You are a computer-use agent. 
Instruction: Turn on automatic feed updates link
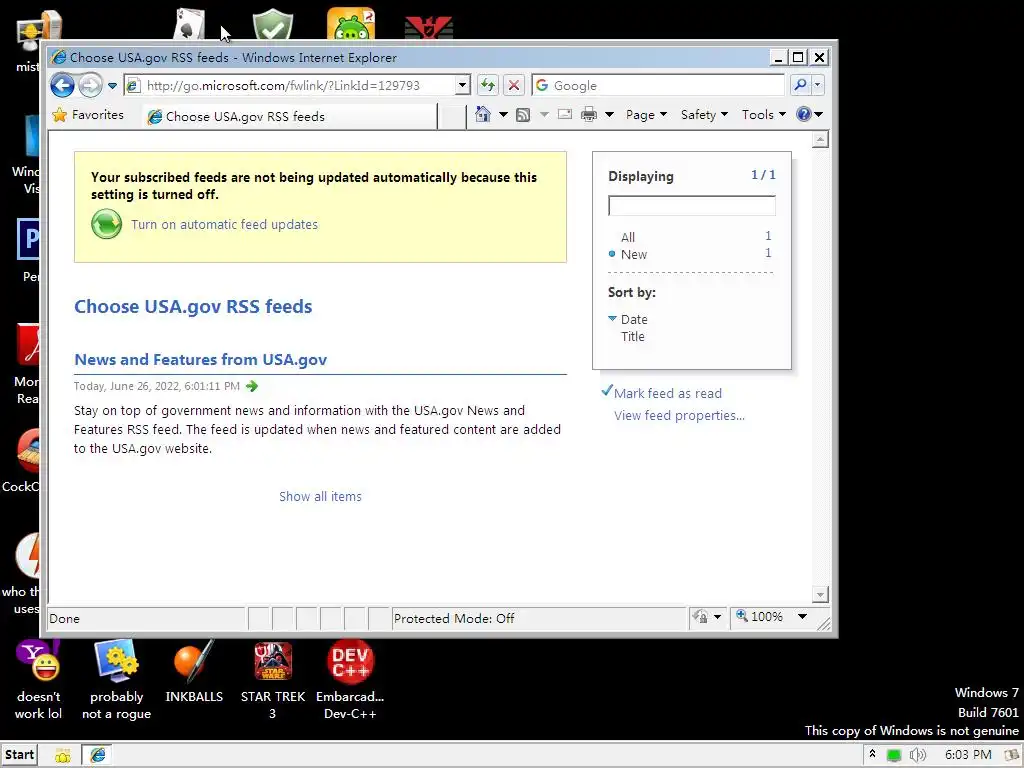[225, 225]
